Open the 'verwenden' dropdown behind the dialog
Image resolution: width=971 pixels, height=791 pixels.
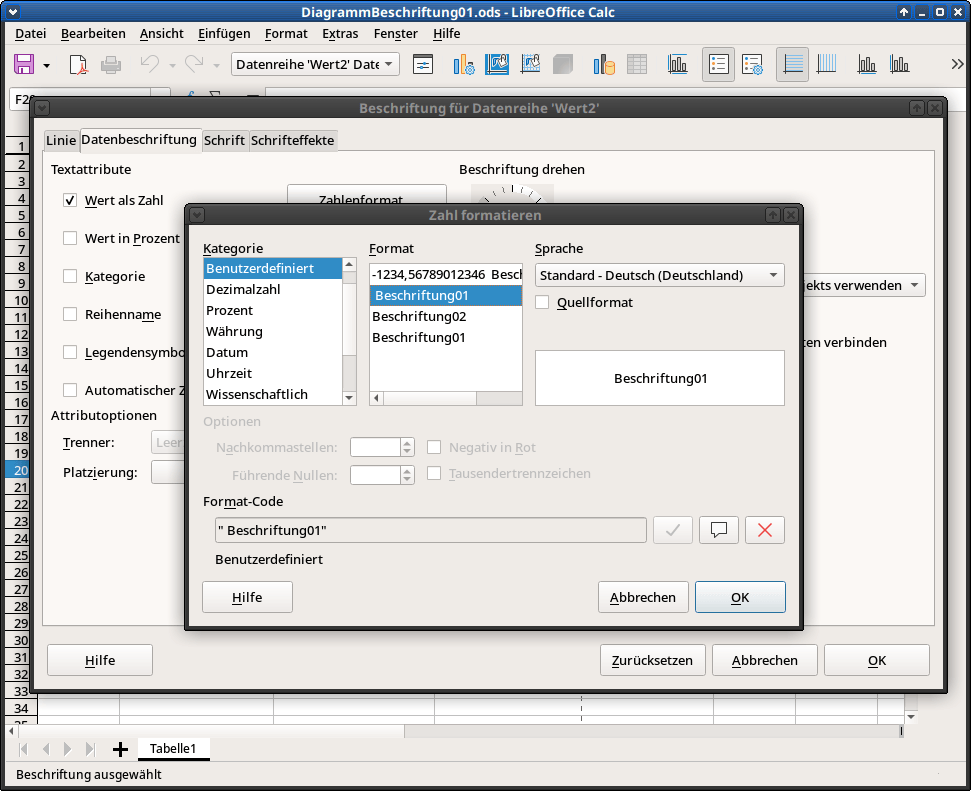(863, 285)
